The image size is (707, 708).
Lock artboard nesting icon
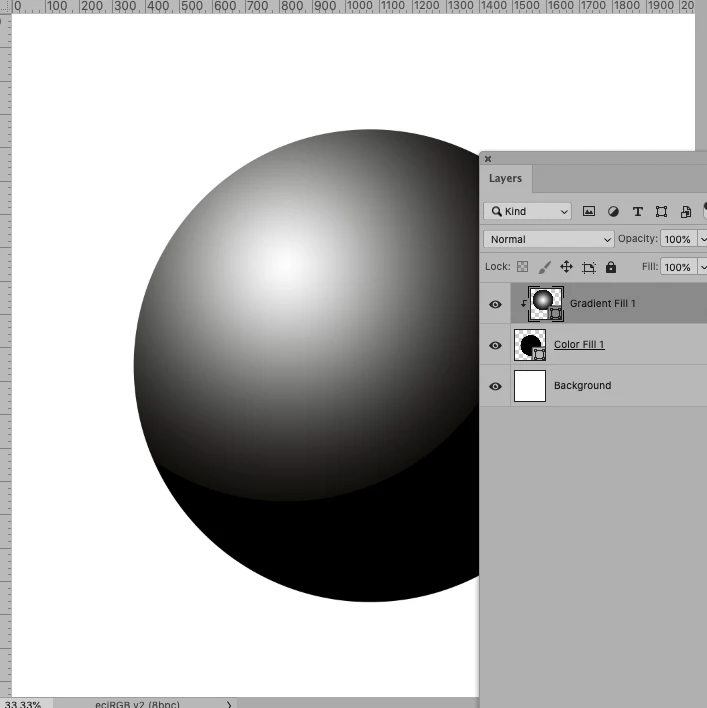589,267
